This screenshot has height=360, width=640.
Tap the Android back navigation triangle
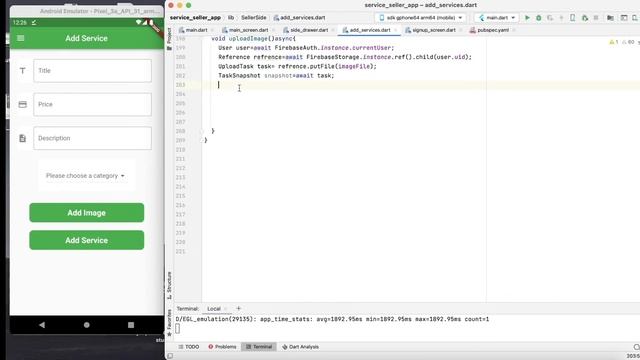pos(42,325)
